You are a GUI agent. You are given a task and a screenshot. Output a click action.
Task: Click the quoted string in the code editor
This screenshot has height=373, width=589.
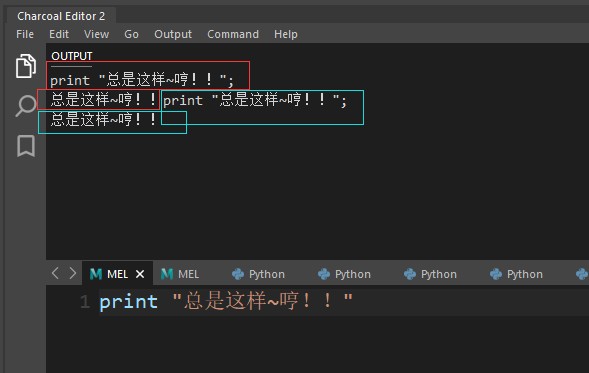tap(263, 301)
